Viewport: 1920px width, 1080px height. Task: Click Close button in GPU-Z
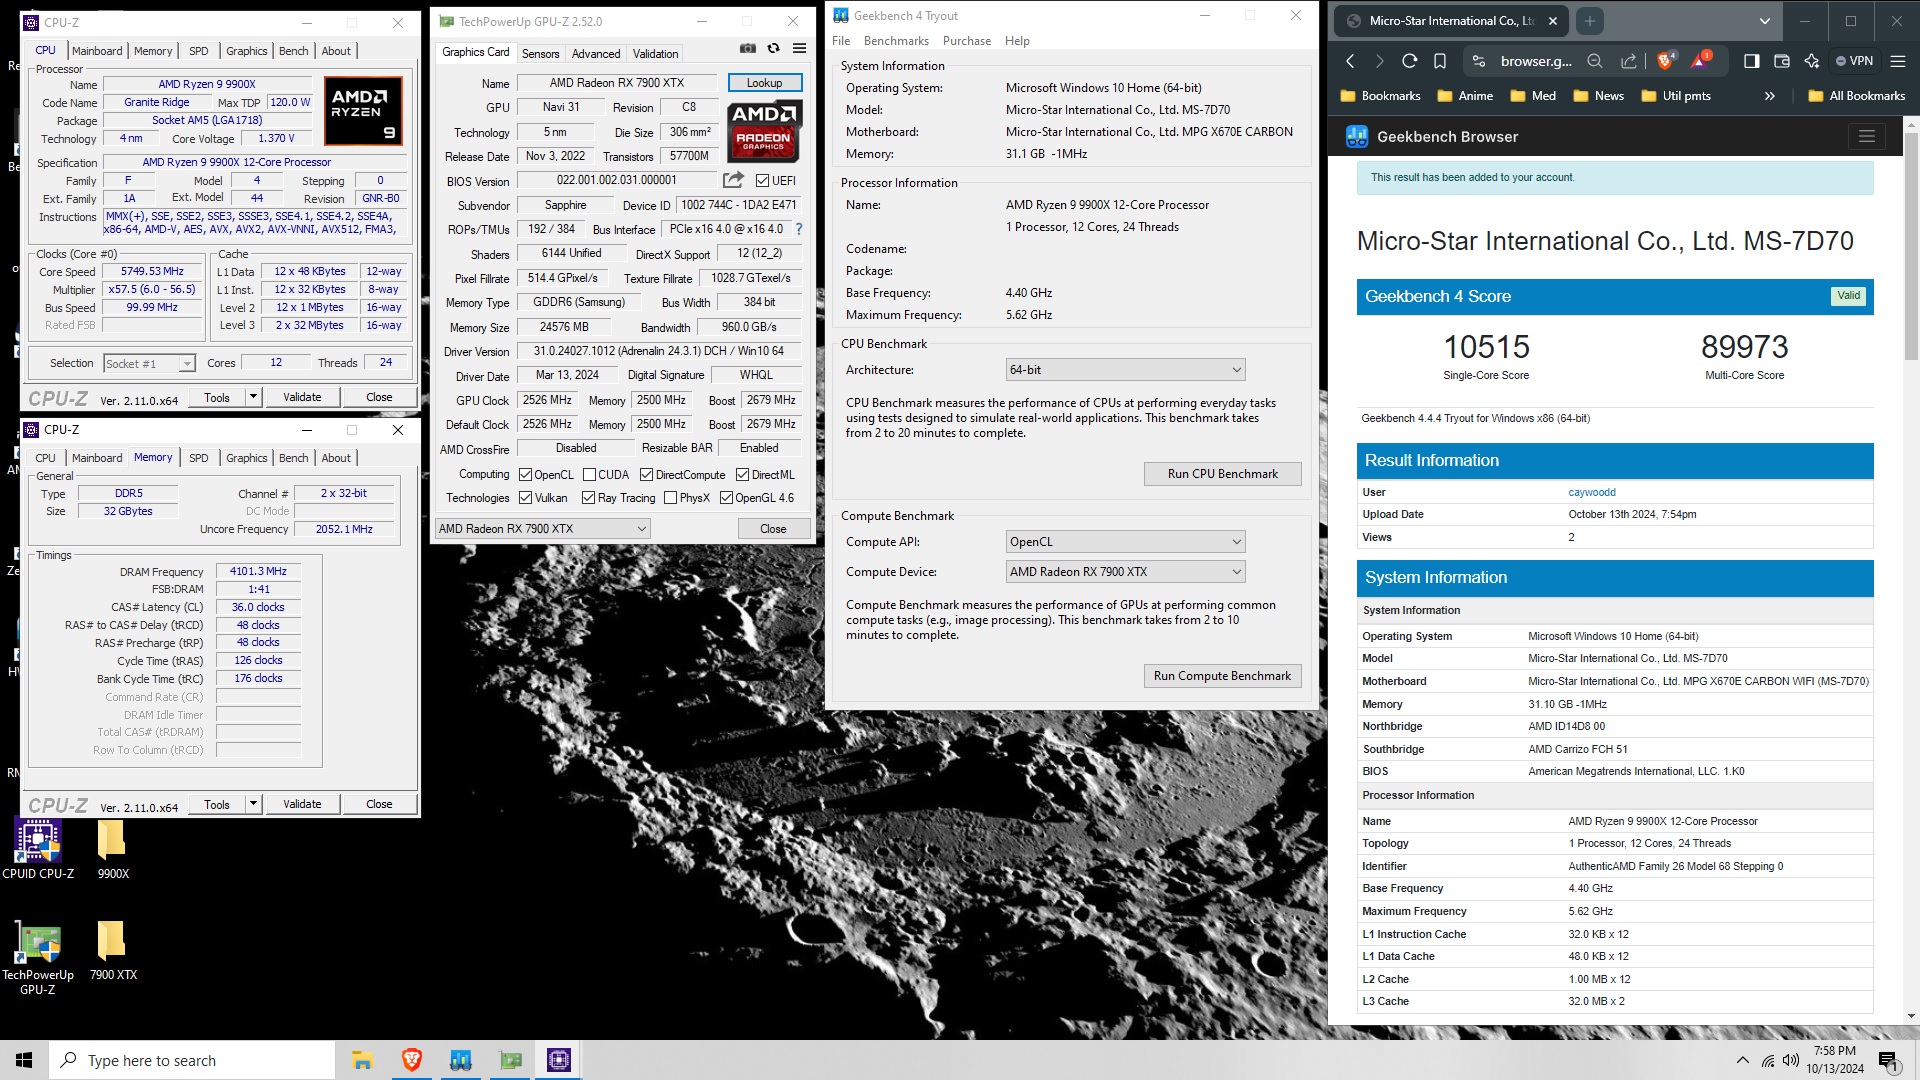click(x=773, y=529)
